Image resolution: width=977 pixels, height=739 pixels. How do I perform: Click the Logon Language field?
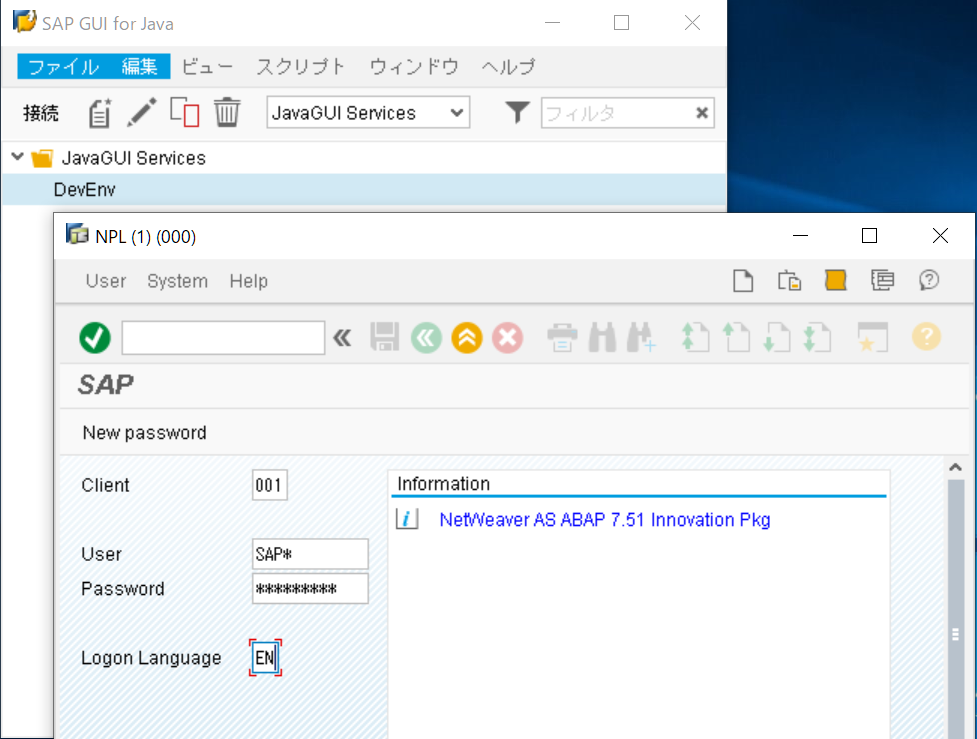[265, 657]
